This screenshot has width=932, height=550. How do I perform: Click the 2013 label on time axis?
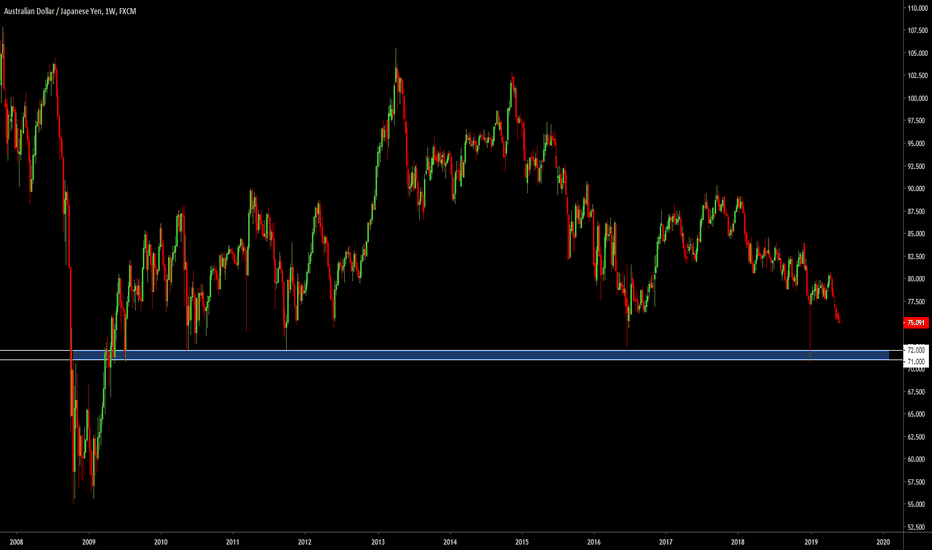tap(378, 542)
